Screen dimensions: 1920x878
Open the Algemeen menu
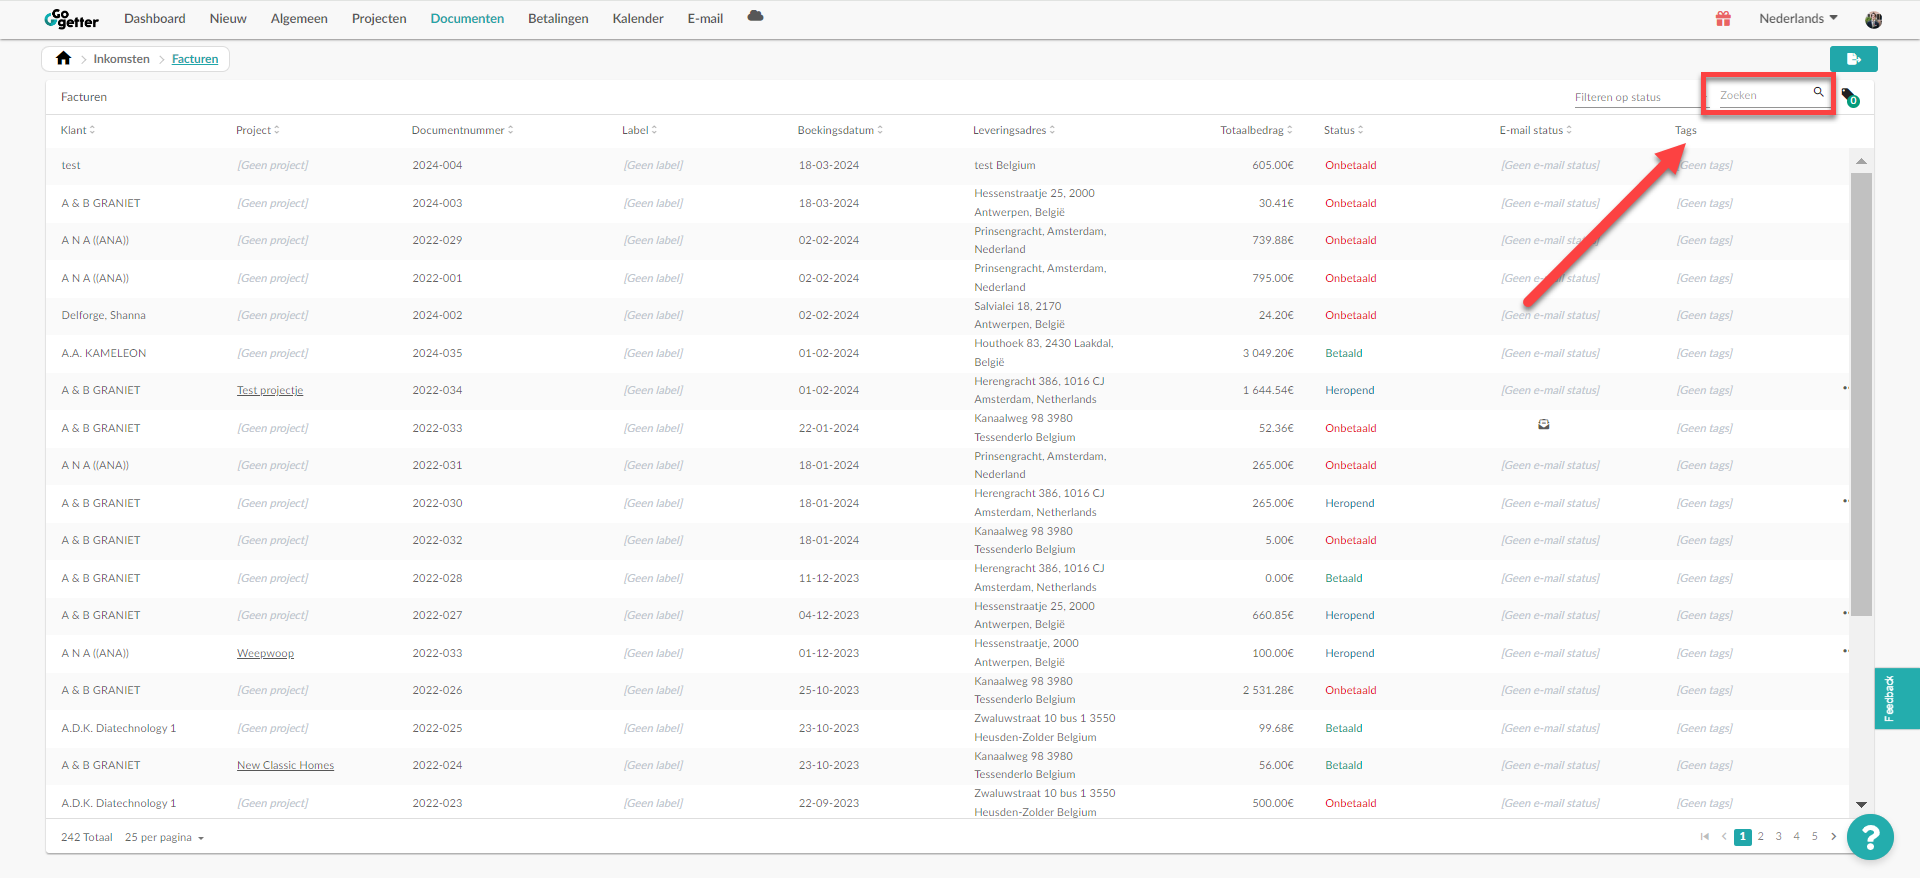[299, 19]
